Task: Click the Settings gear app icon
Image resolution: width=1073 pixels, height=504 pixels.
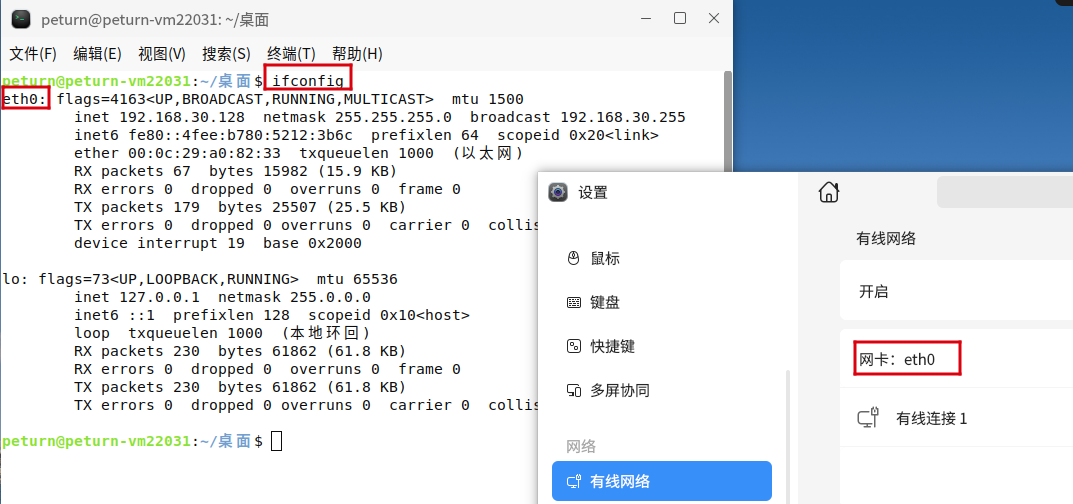Action: coord(558,192)
